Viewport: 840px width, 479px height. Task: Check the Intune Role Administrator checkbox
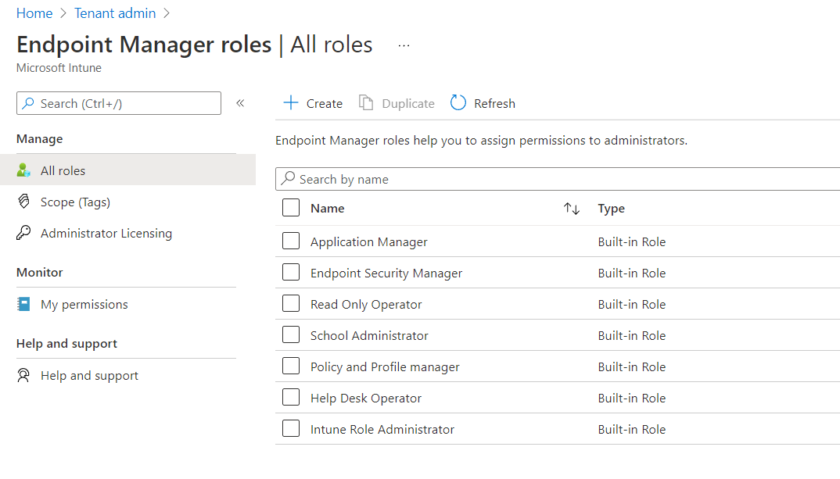[291, 429]
